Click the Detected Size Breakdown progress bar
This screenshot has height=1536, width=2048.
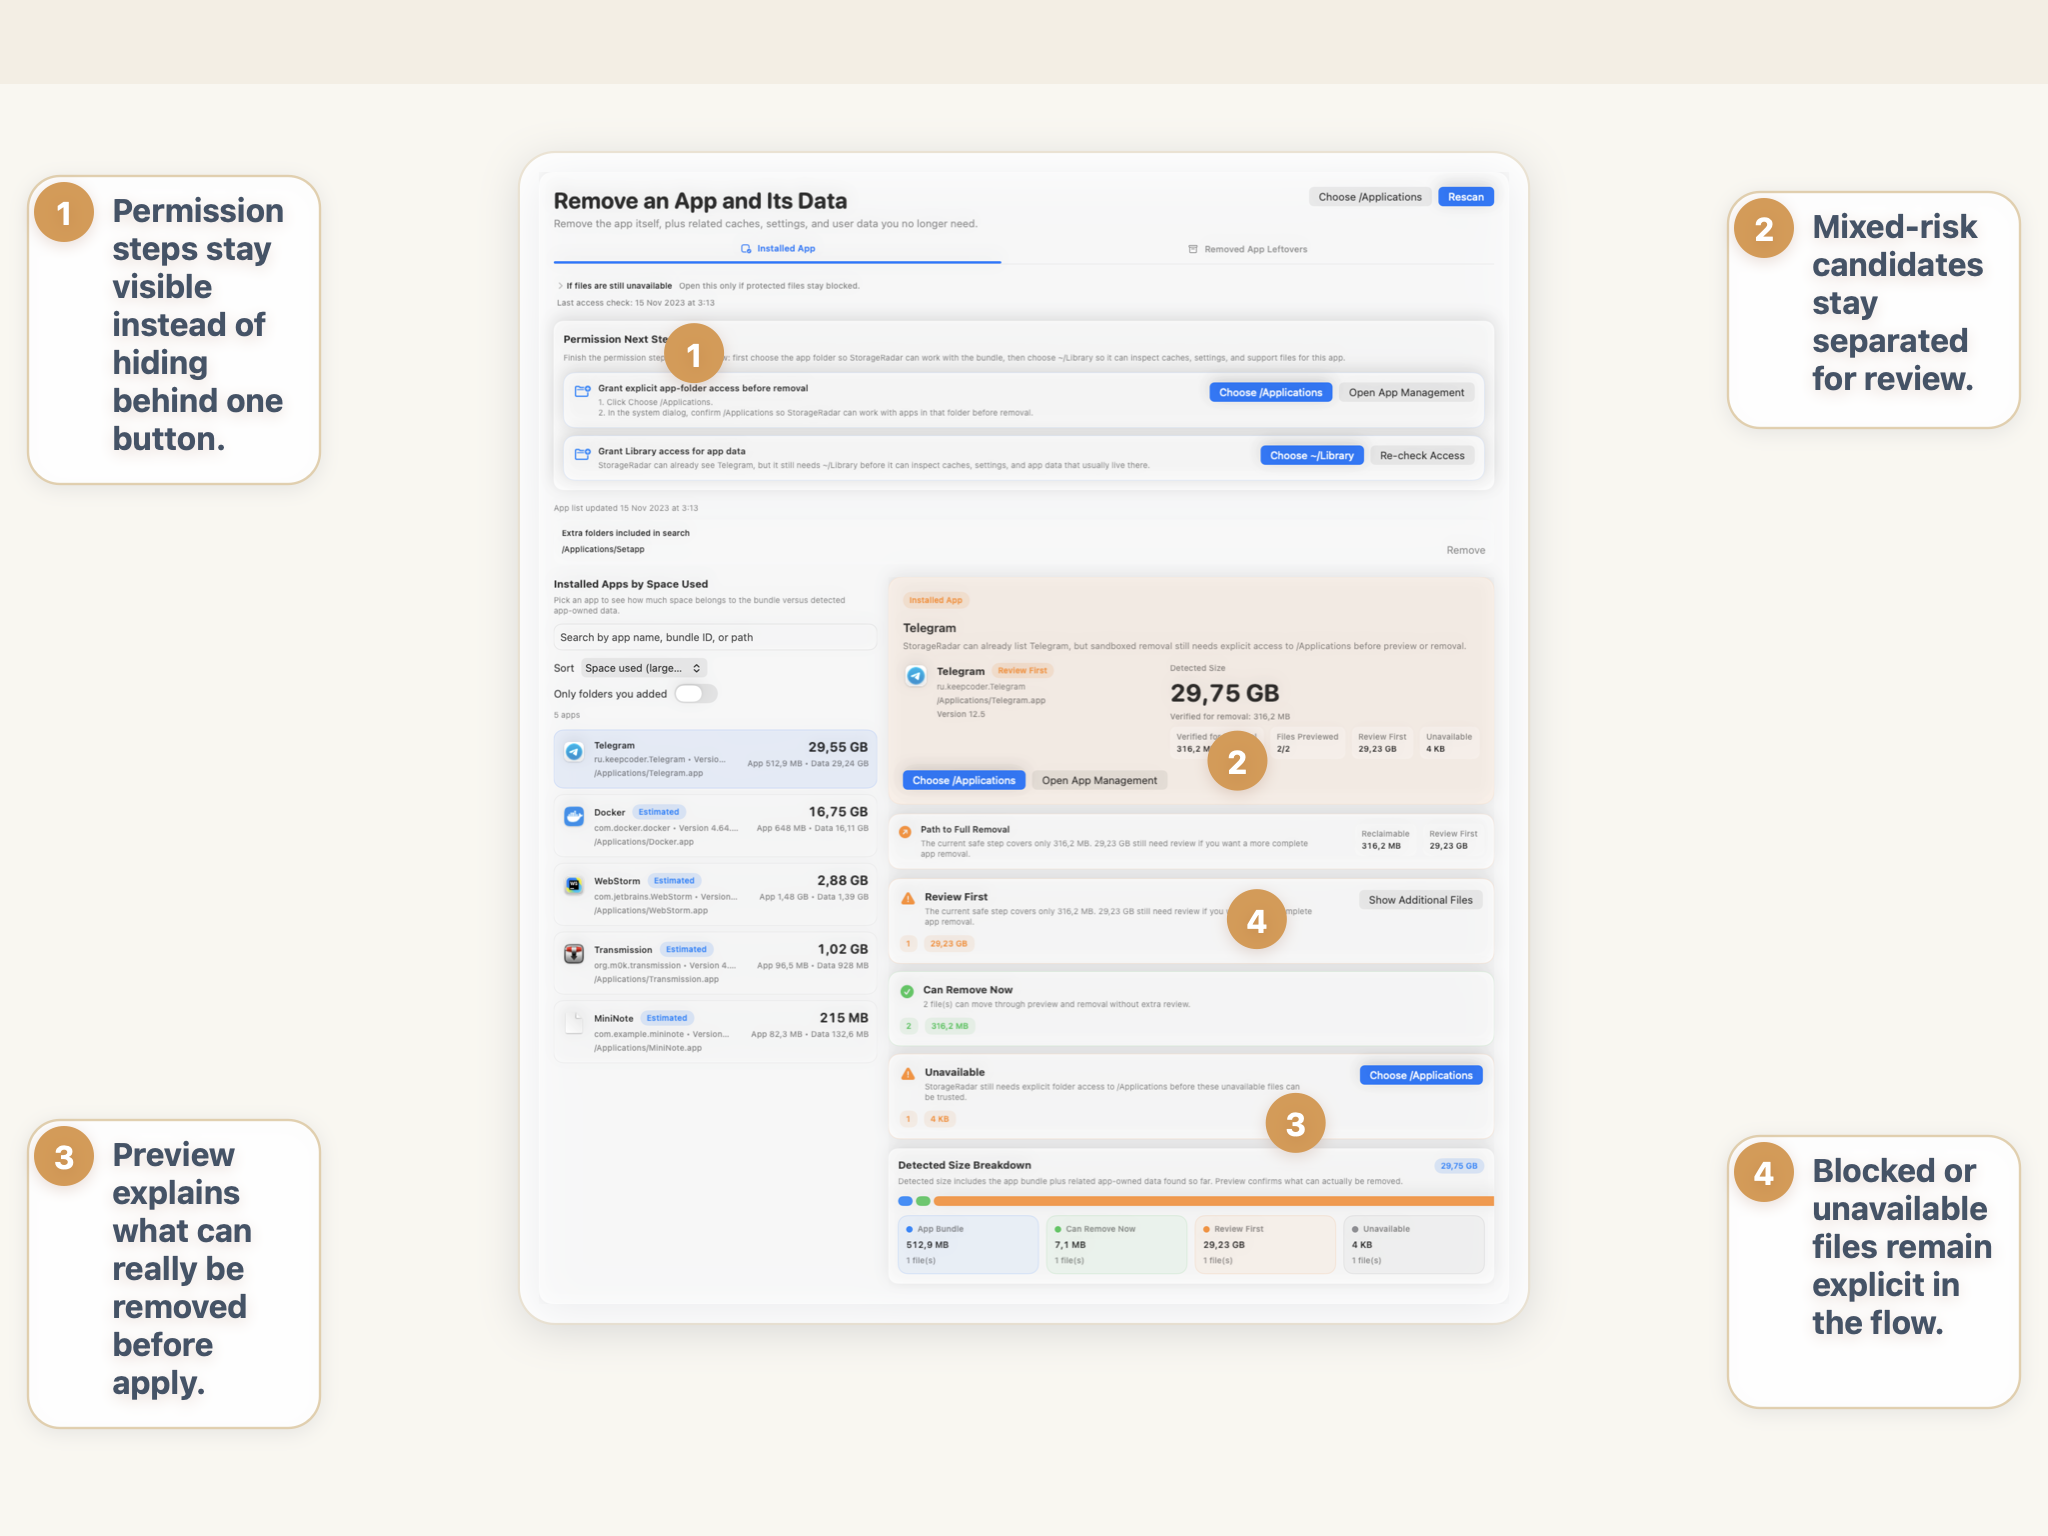pyautogui.click(x=1190, y=1199)
